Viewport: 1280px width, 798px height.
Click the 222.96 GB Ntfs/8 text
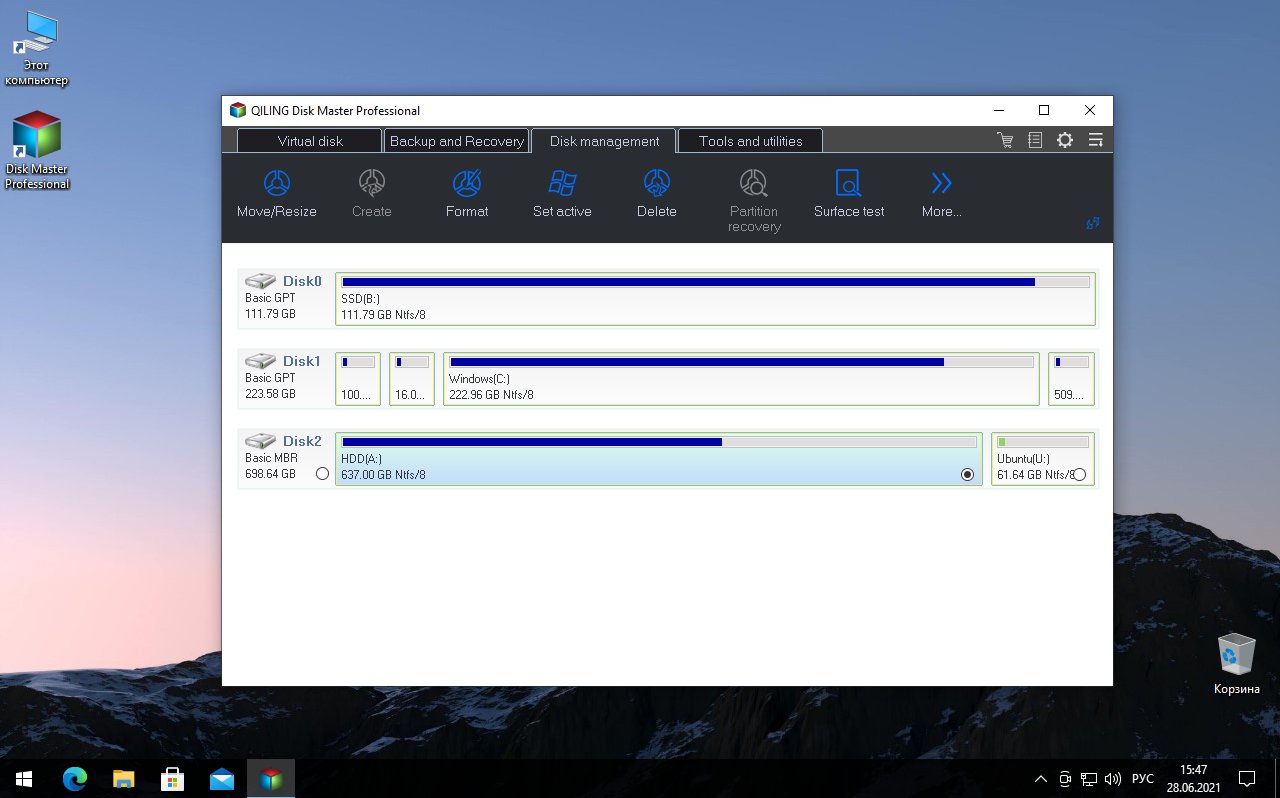pos(491,395)
